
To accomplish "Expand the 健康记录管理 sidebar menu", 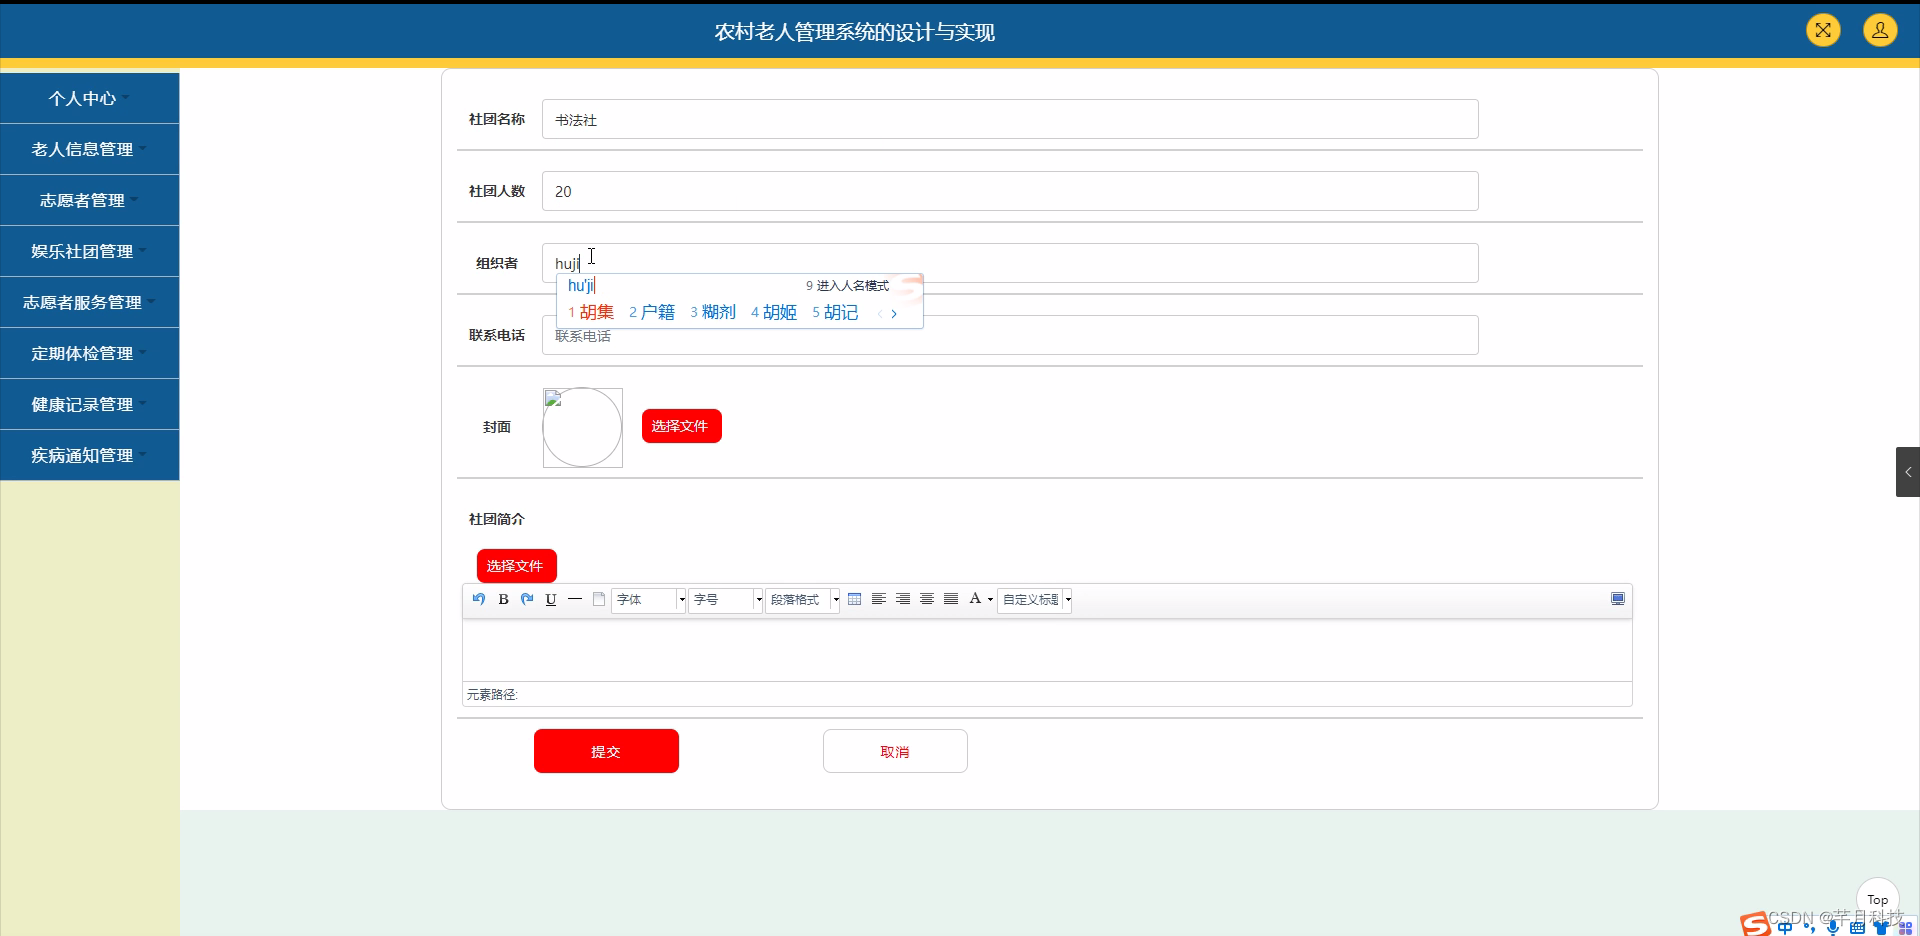I will pos(90,404).
